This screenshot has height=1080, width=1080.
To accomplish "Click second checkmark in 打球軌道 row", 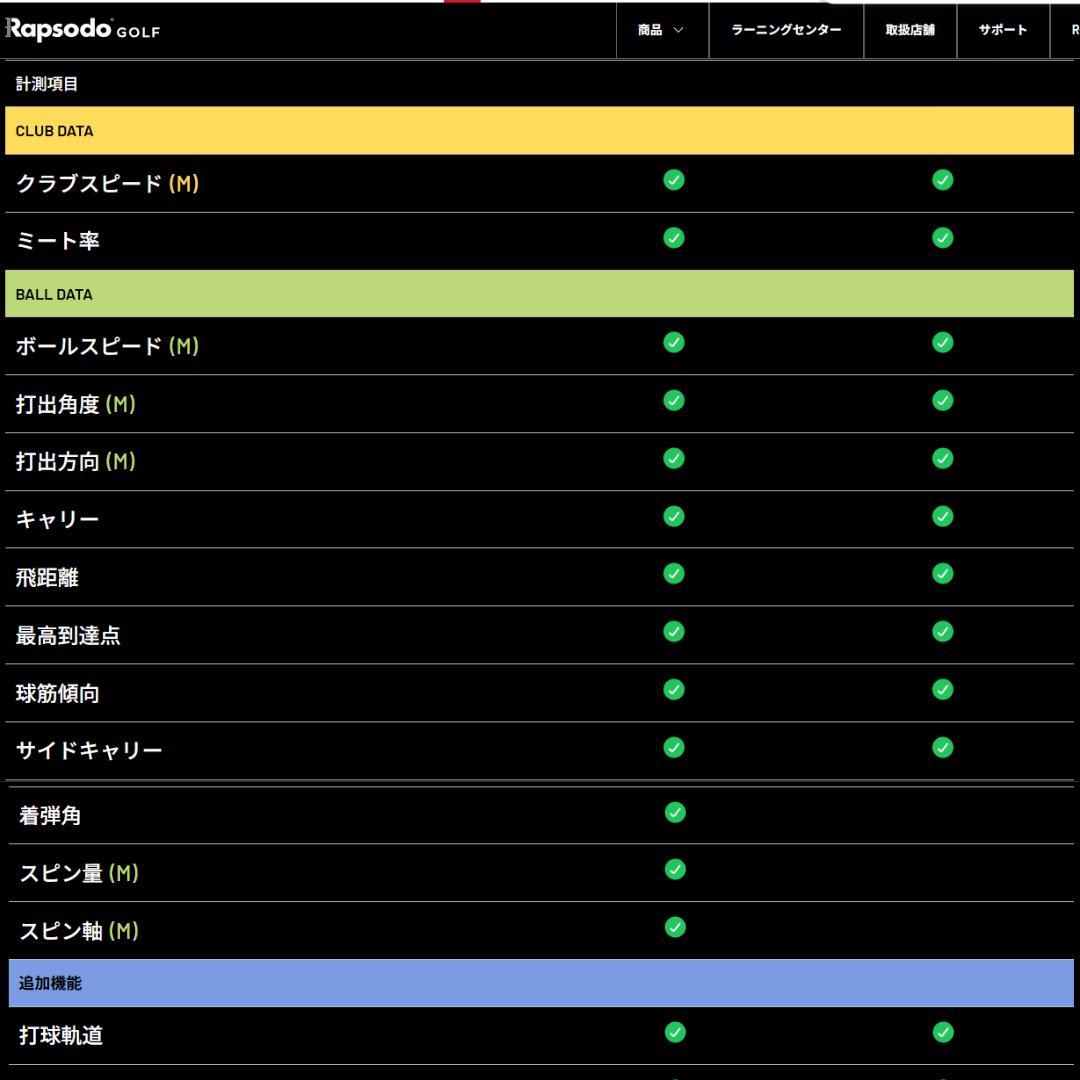I will point(943,1032).
